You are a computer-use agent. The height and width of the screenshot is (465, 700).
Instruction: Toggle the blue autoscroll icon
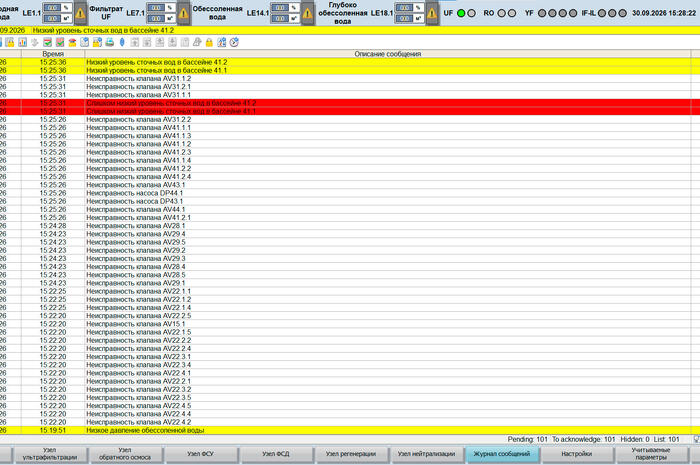click(x=122, y=42)
